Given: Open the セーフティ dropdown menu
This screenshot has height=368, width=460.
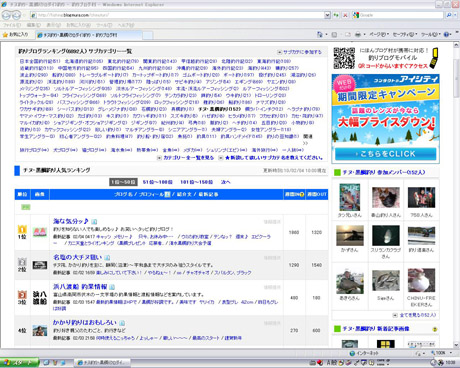Looking at the screenshot, I should (405, 34).
